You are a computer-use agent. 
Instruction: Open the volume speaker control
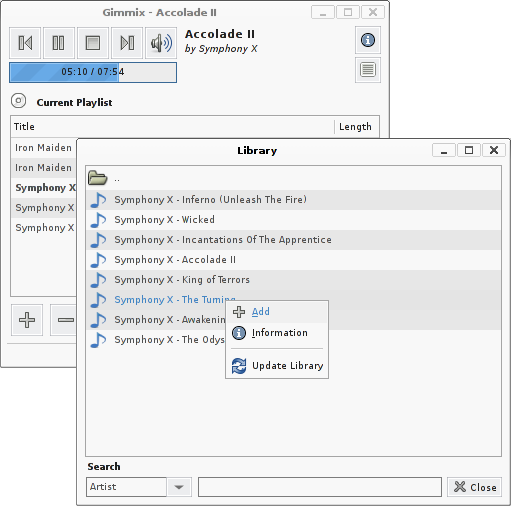(161, 43)
